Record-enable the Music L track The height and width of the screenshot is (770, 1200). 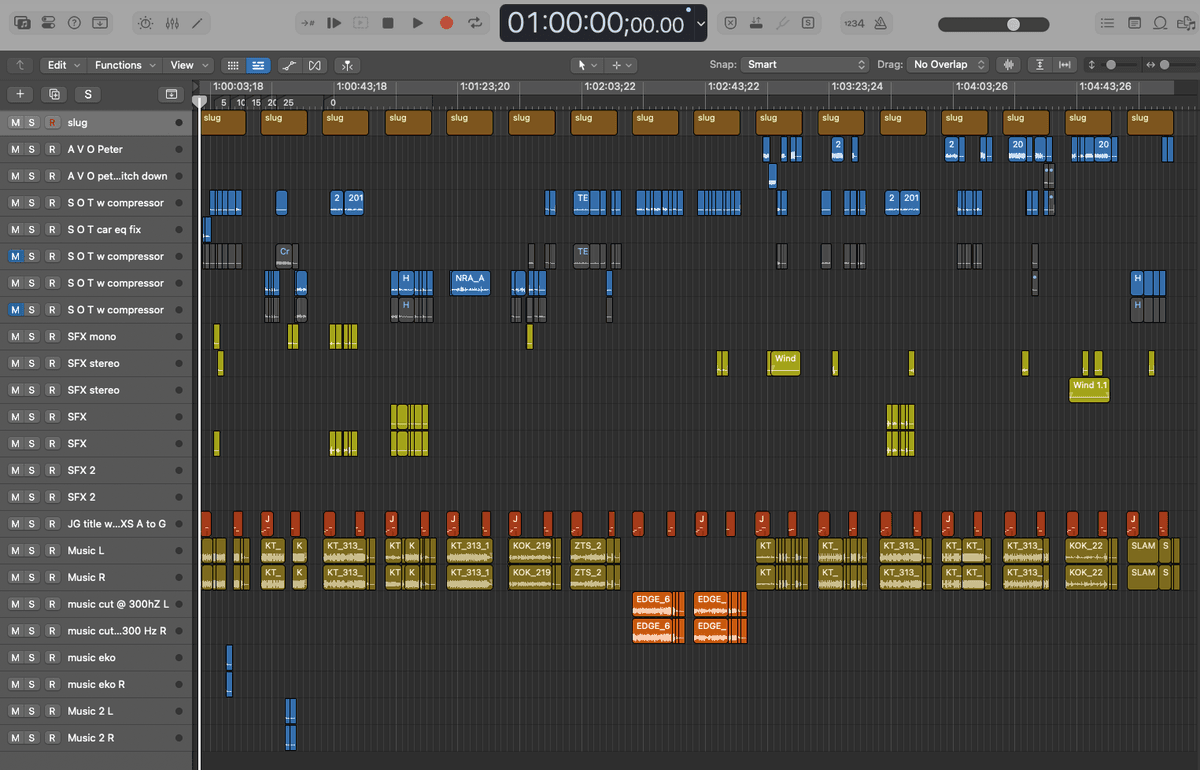tap(52, 550)
